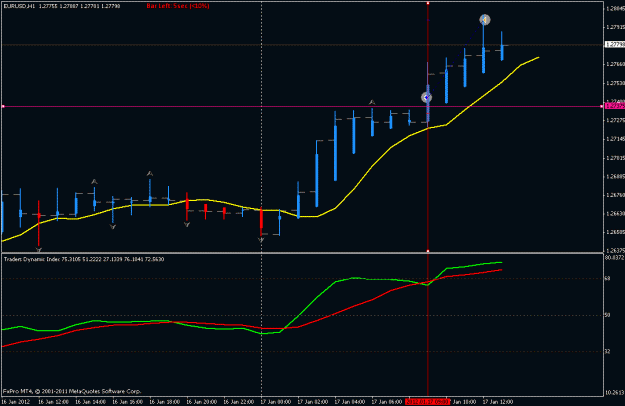Grab the right handle of the magenta horizontal line

click(x=601, y=106)
